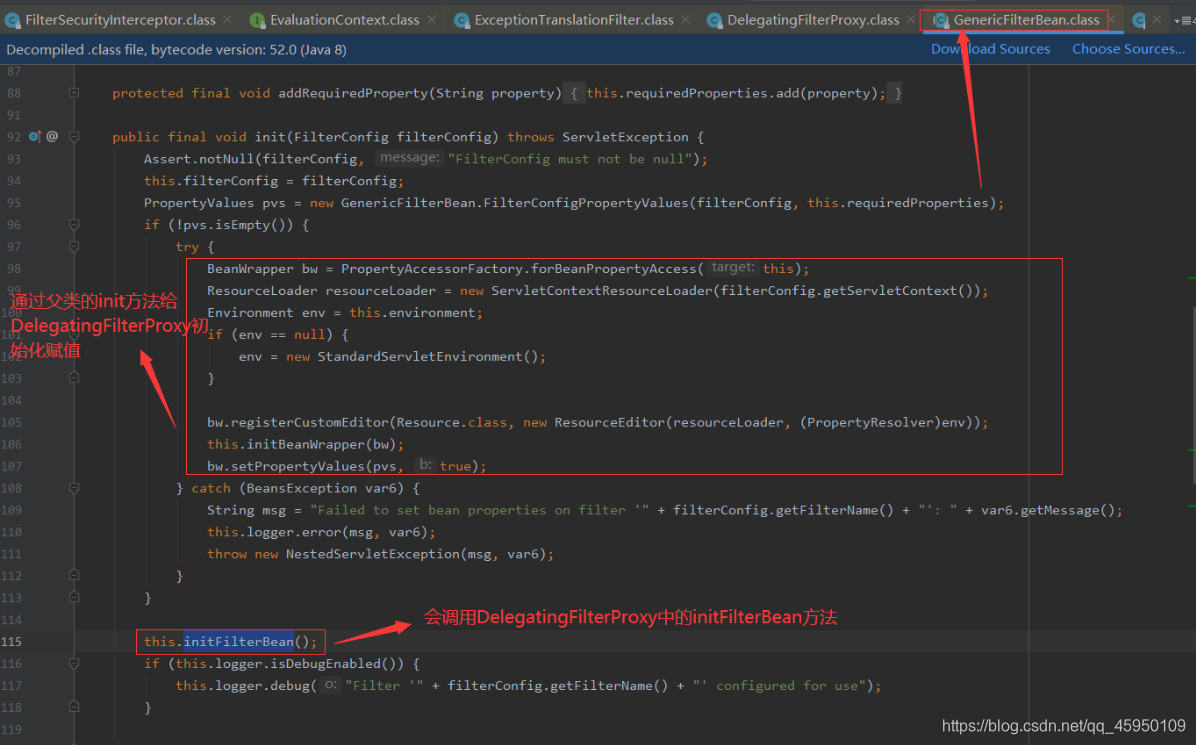Collapse init method at line 92
The height and width of the screenshot is (745, 1196).
74,137
